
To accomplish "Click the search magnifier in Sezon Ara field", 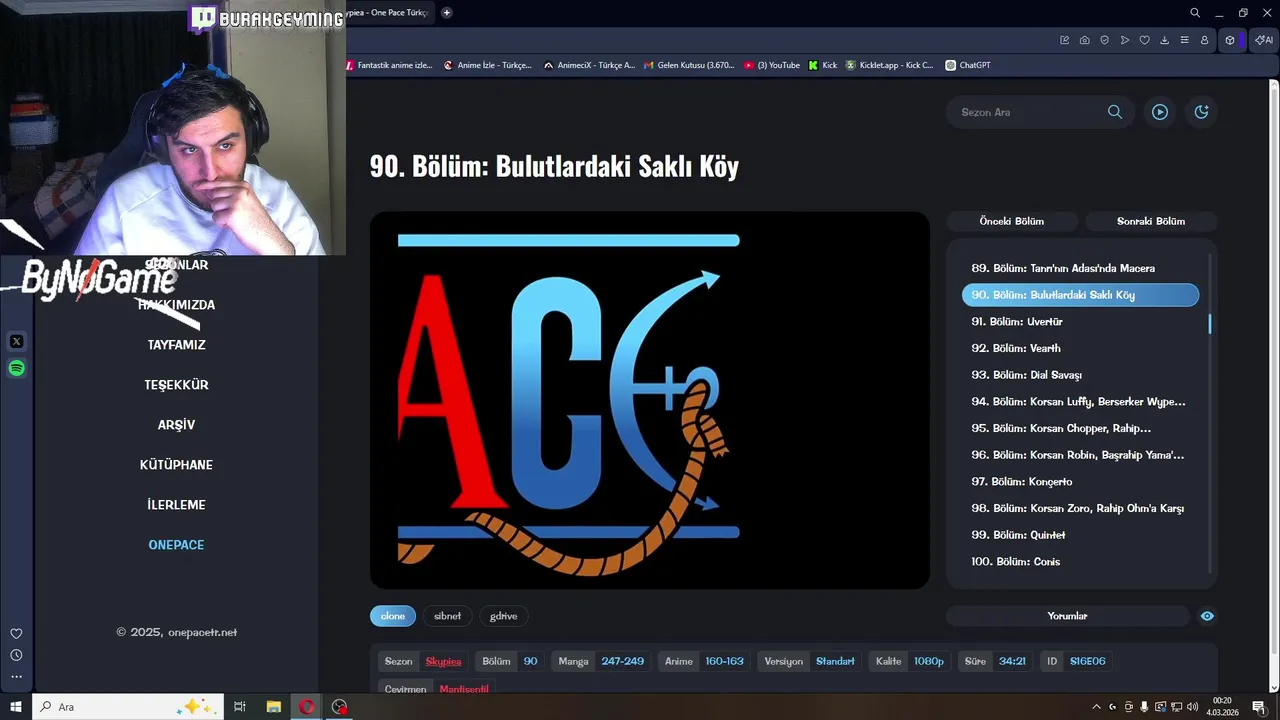I will (x=1115, y=112).
